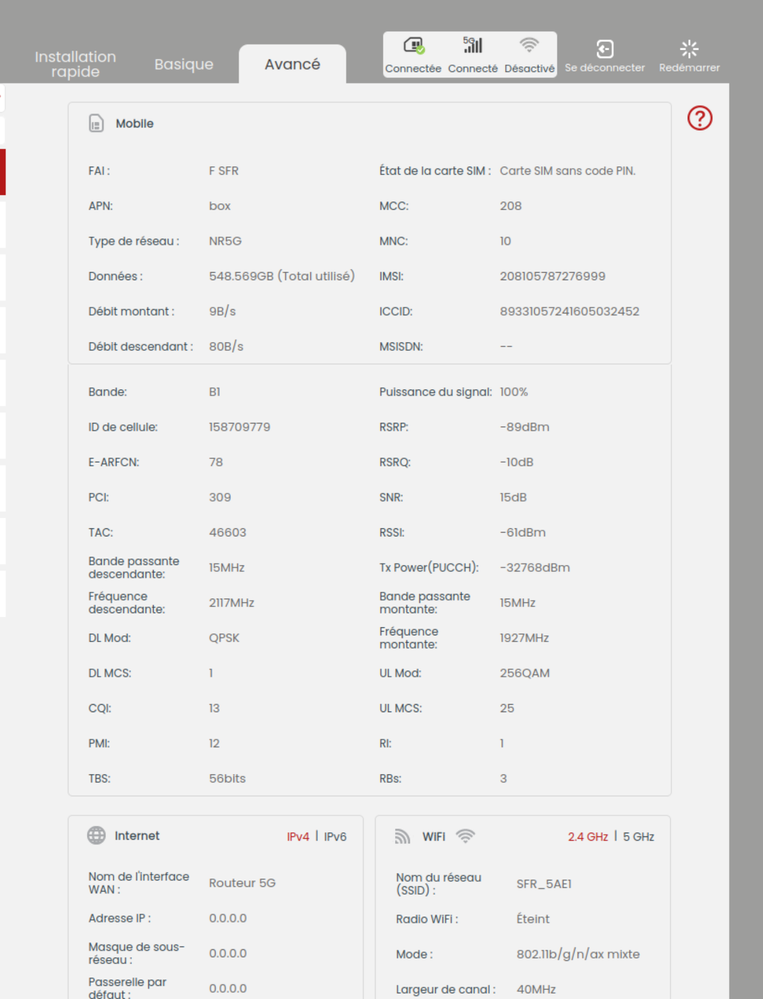Image resolution: width=763 pixels, height=999 pixels.
Task: Select the Avancé tab
Action: tap(292, 62)
